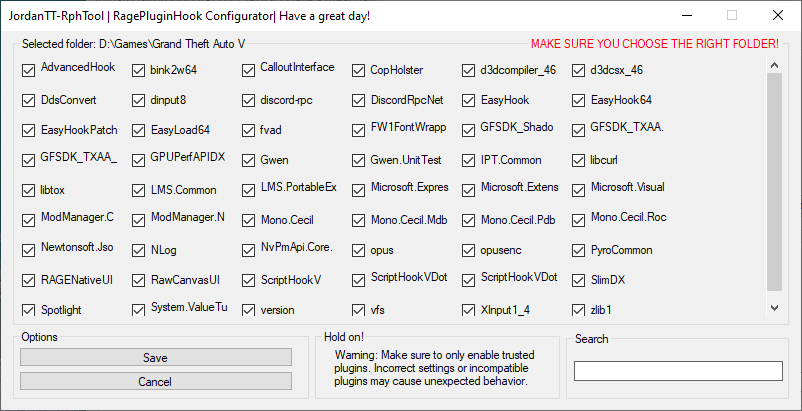The image size is (802, 411).
Task: Uncheck the XInput1_4 checkbox
Action: (x=469, y=310)
